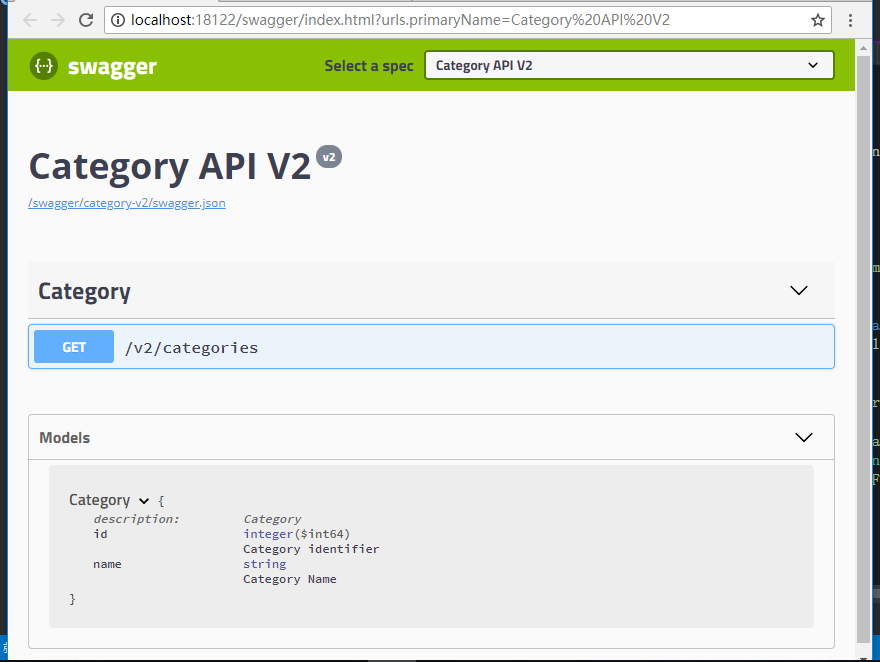The image size is (880, 662).
Task: Click the 'Select a spec' label
Action: click(369, 66)
